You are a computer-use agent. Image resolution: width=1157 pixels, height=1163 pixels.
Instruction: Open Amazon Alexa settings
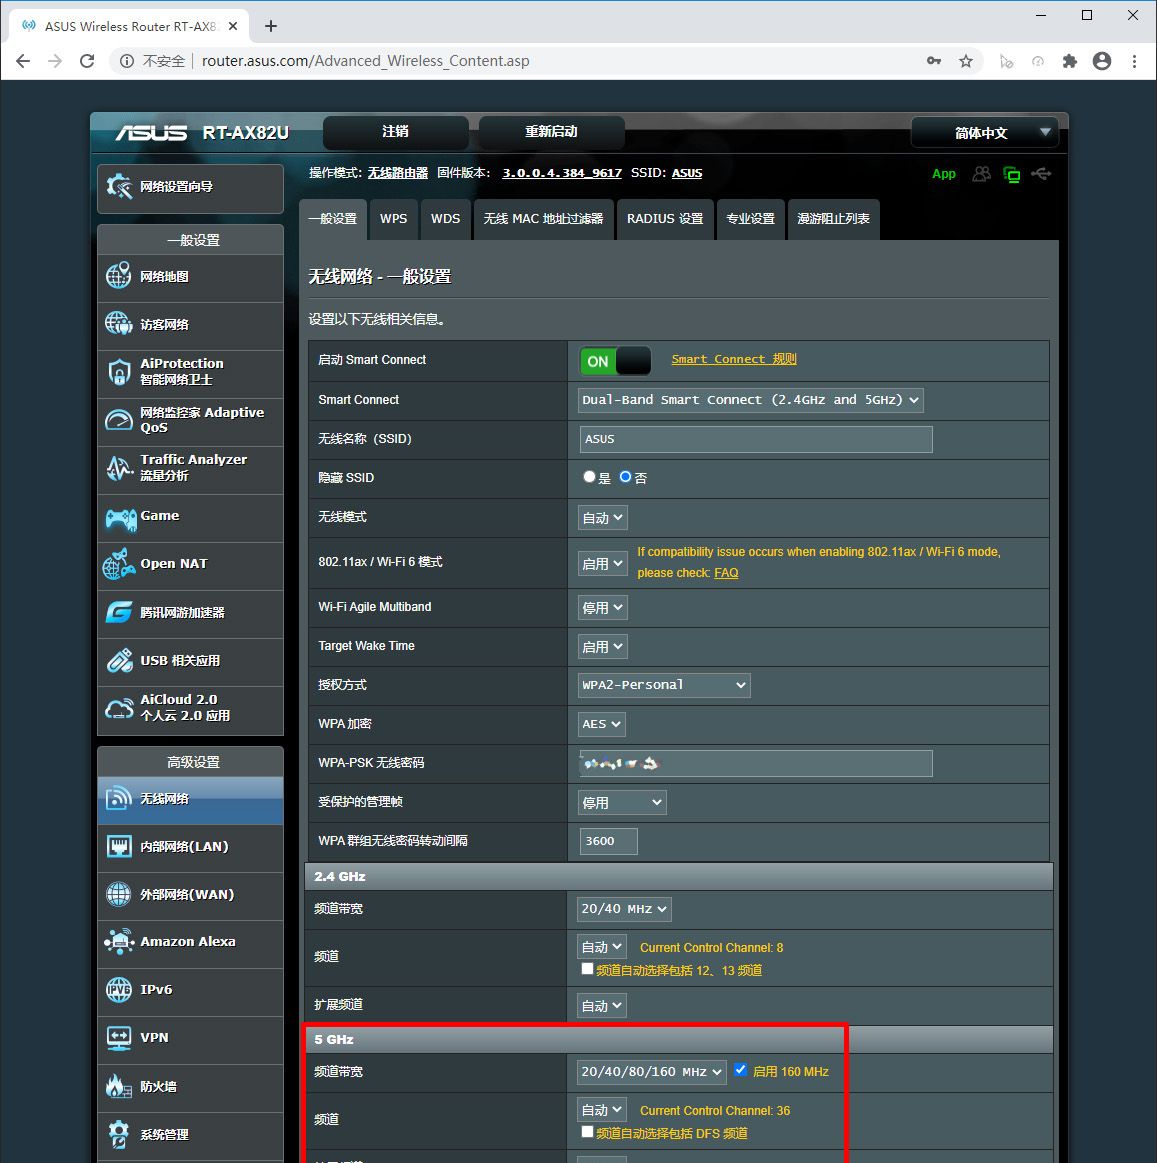[x=186, y=941]
